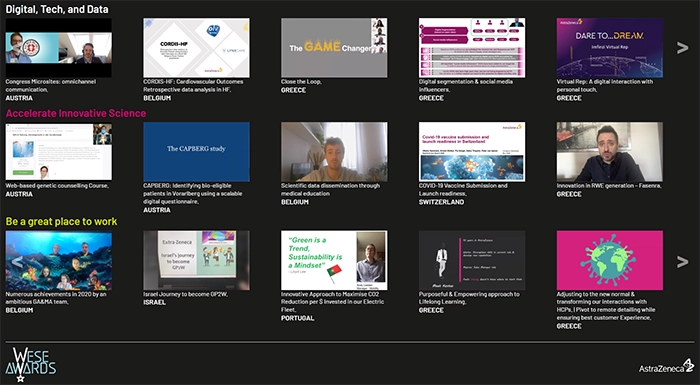700x385 pixels.
Task: Click Numerous achievements in 2020 title
Action: (x=56, y=298)
